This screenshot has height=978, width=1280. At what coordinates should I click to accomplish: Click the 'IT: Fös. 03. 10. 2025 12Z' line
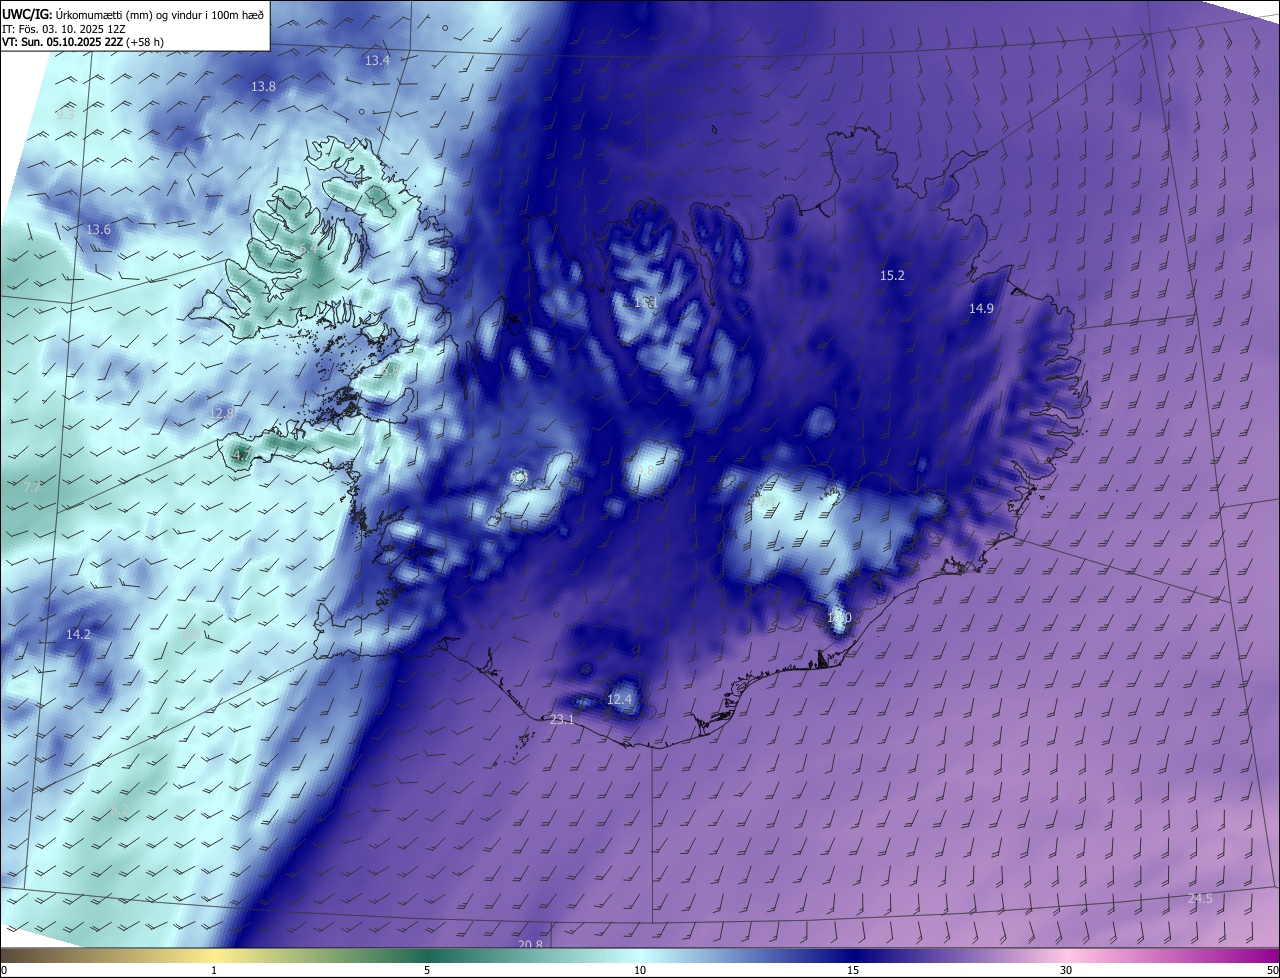[x=63, y=29]
